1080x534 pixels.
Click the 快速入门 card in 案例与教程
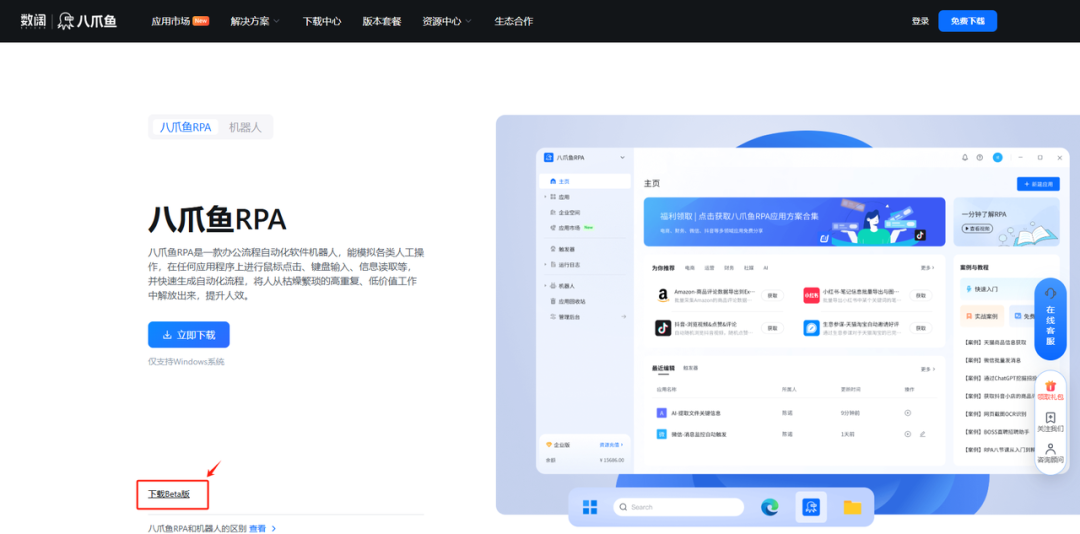pyautogui.click(x=999, y=289)
